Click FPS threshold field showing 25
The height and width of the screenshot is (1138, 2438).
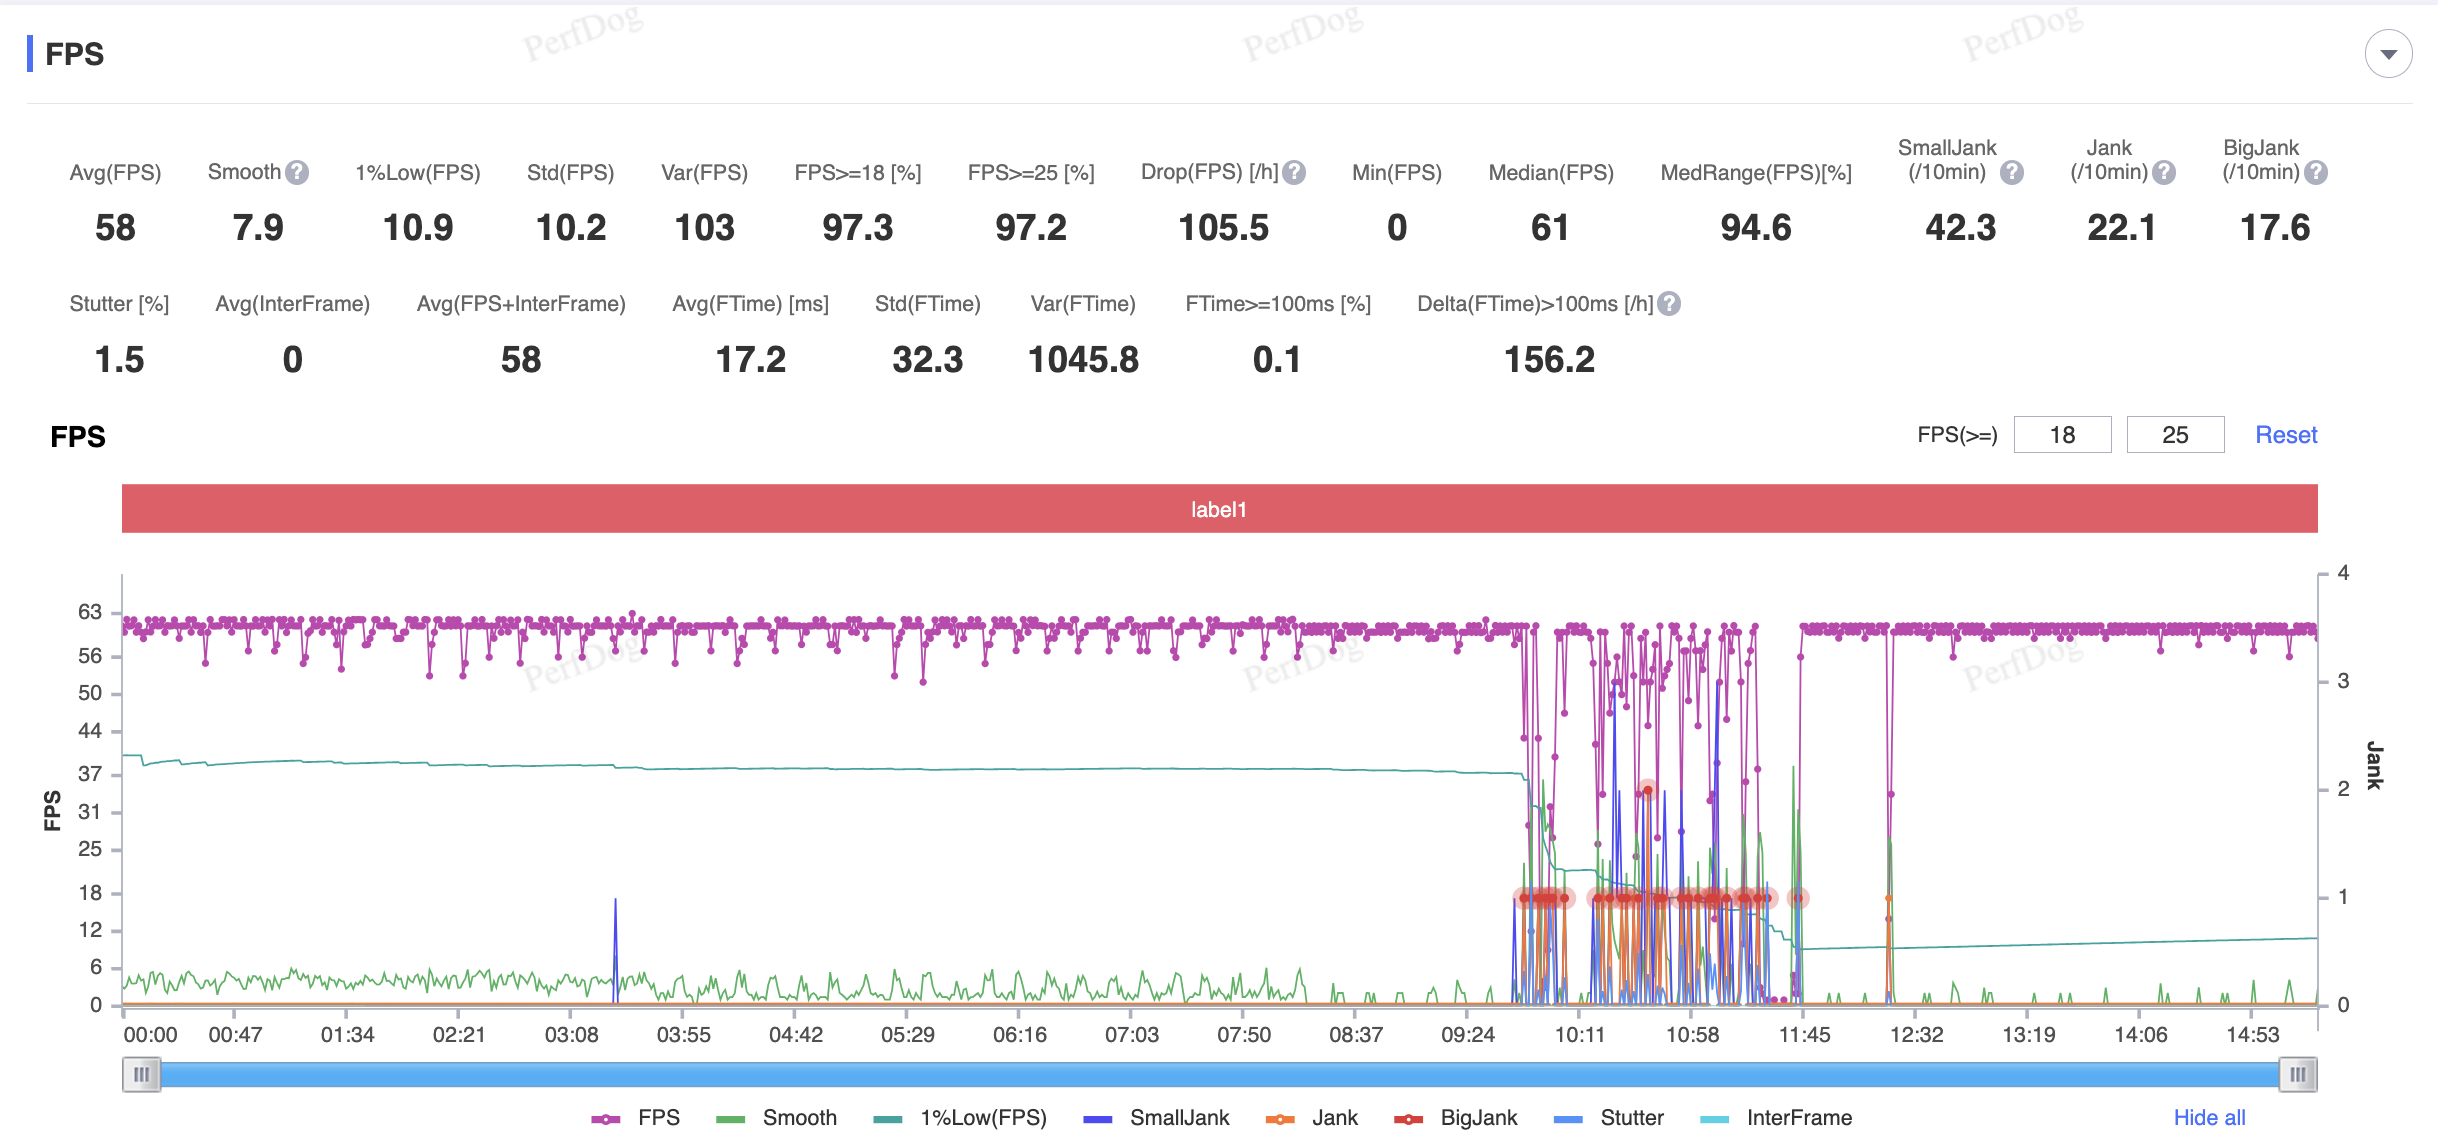point(2175,435)
